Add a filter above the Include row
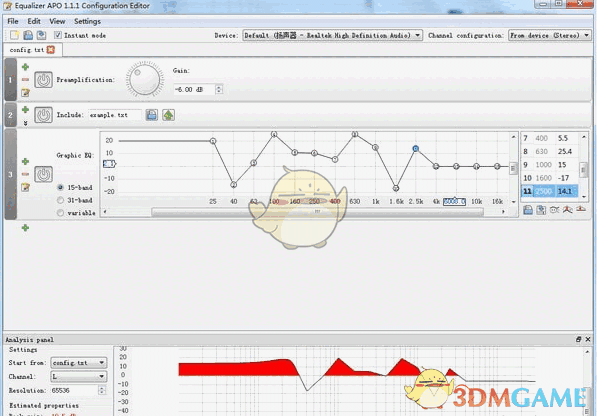597x416 pixels. (x=25, y=110)
